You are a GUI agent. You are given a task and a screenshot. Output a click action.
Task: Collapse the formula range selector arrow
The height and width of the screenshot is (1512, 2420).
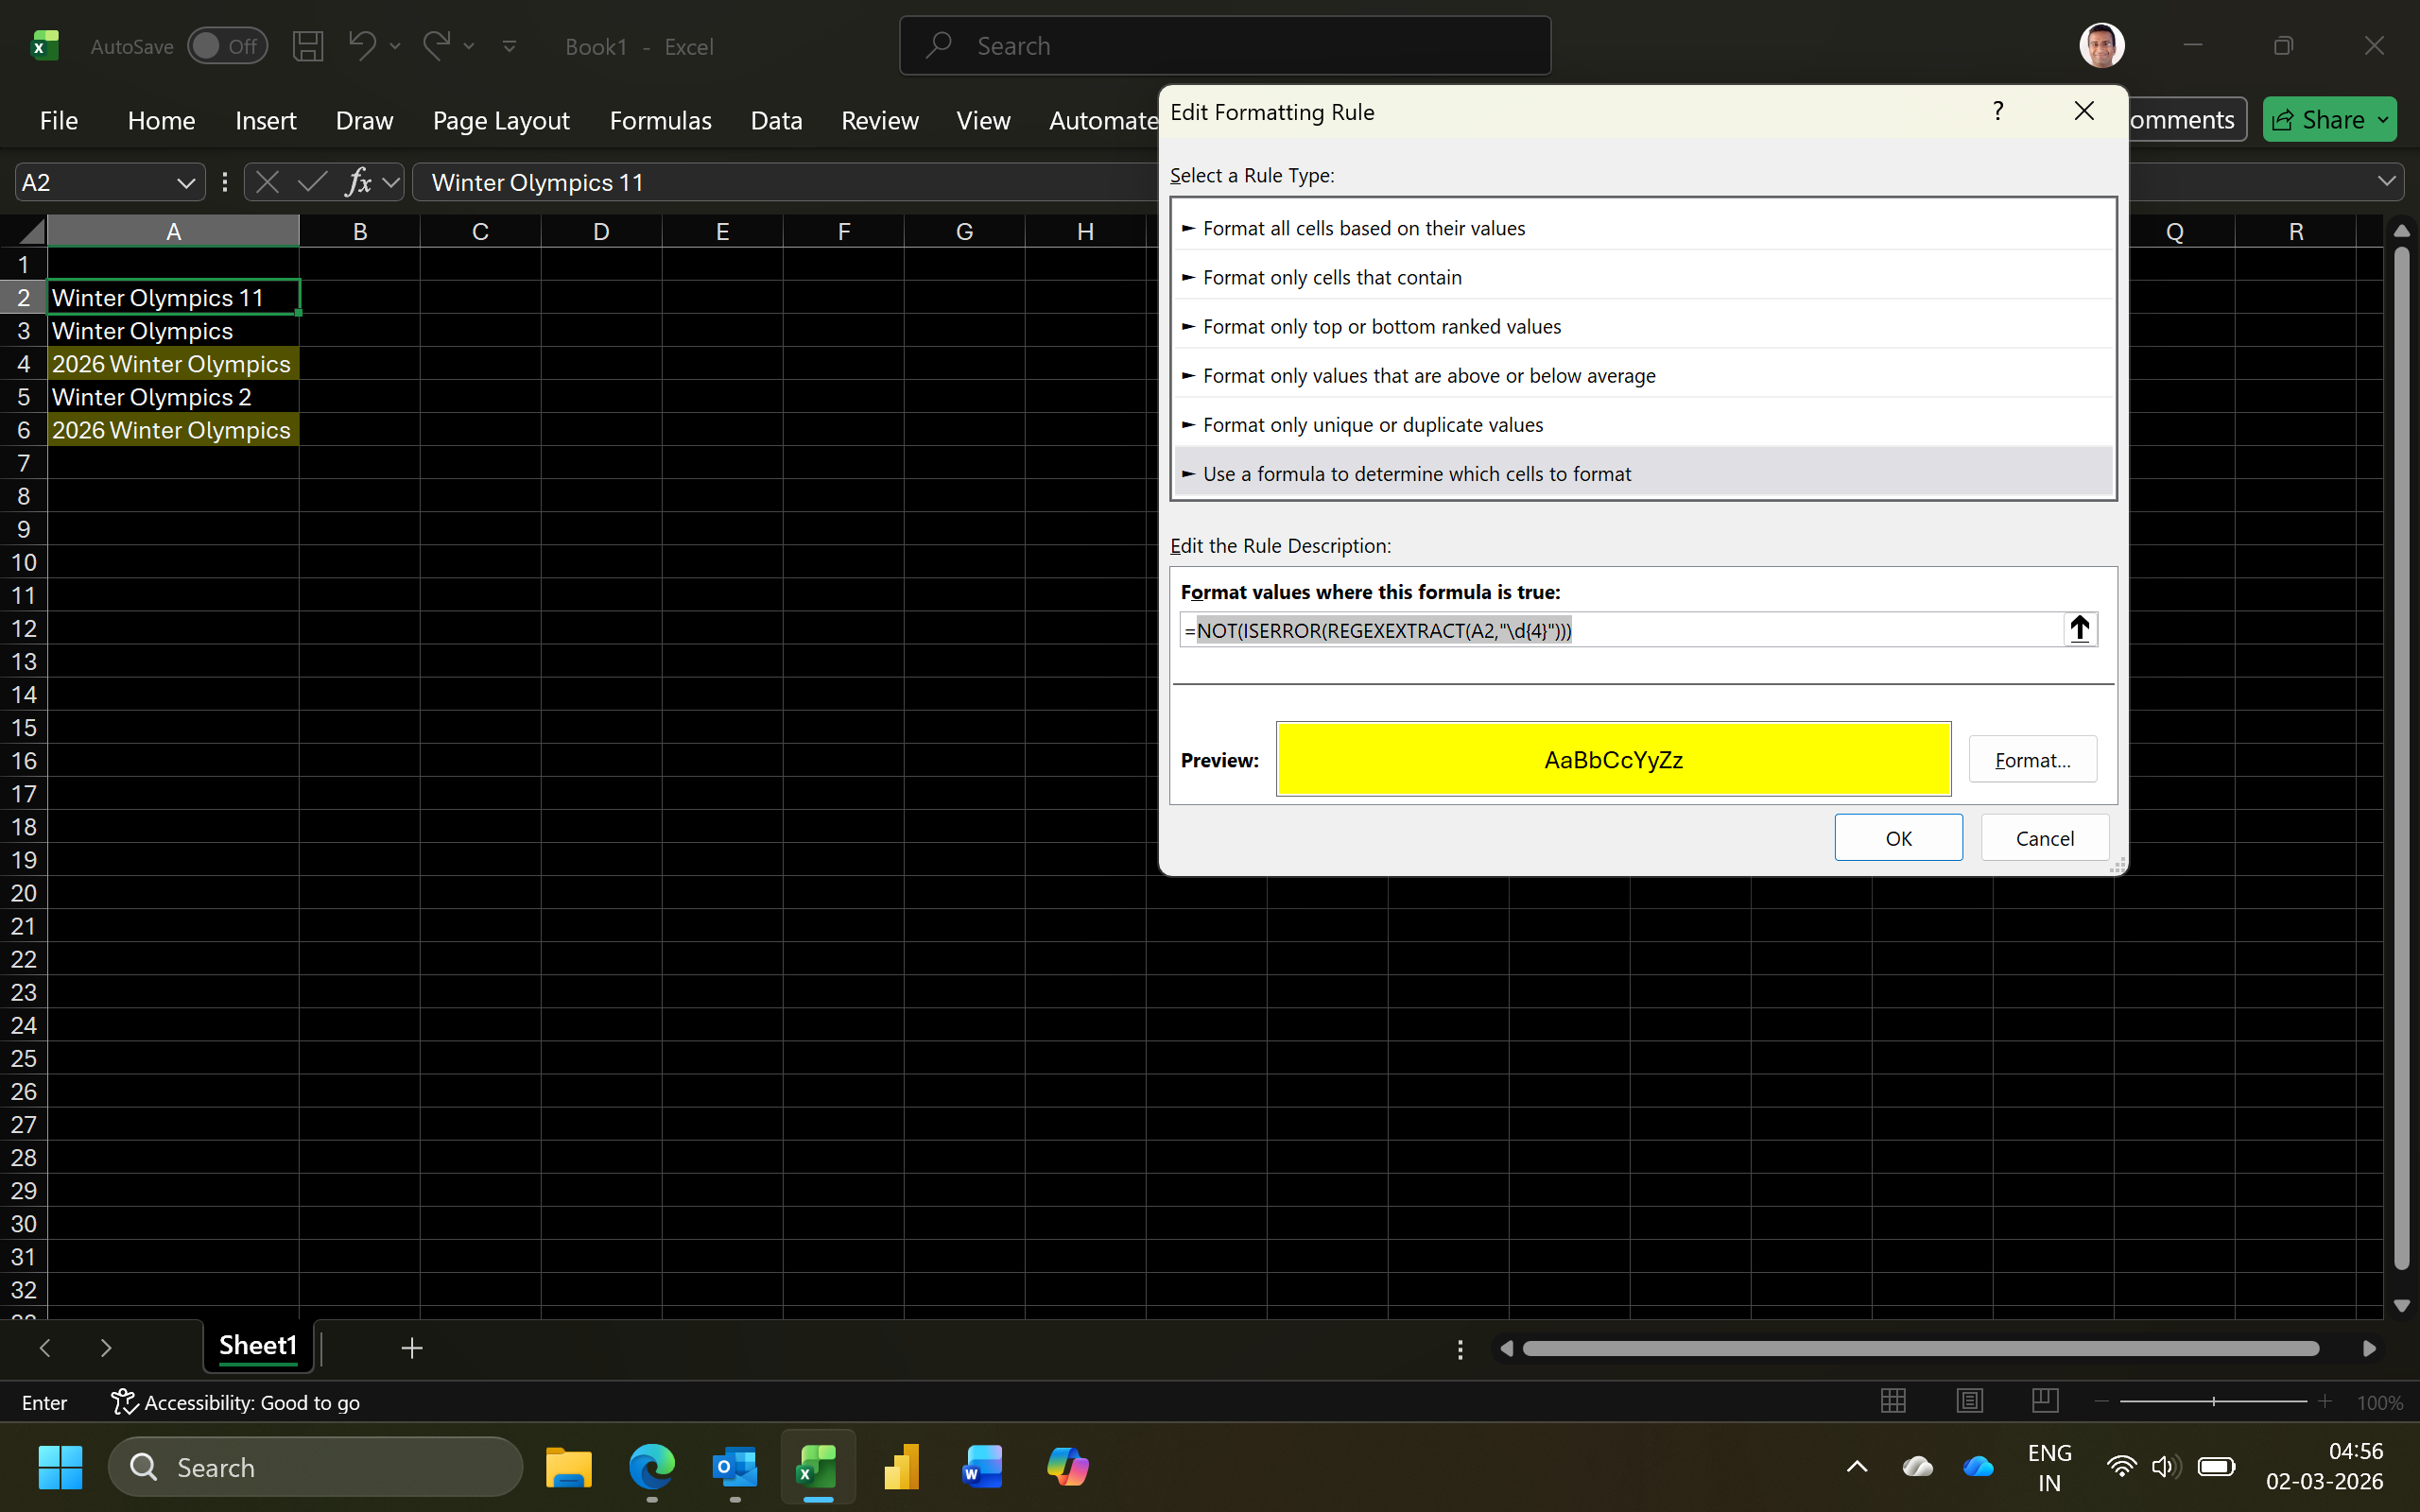pyautogui.click(x=2079, y=629)
